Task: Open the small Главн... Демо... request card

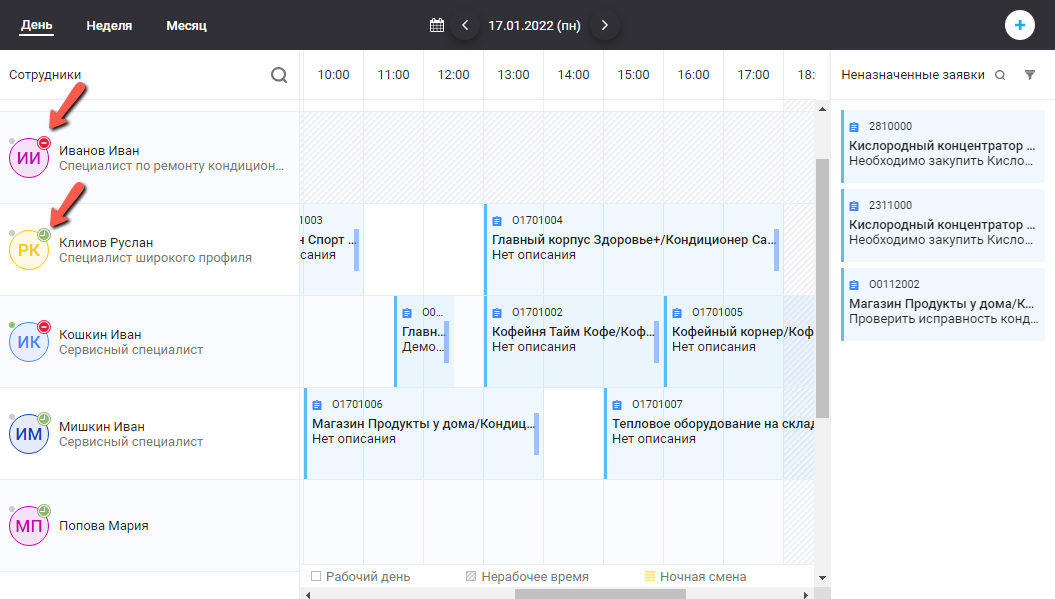Action: (423, 341)
